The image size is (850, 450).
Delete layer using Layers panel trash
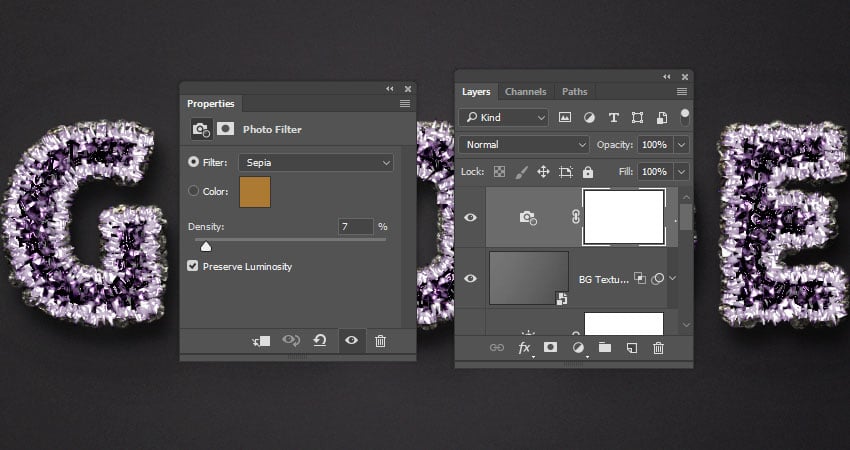[x=658, y=348]
